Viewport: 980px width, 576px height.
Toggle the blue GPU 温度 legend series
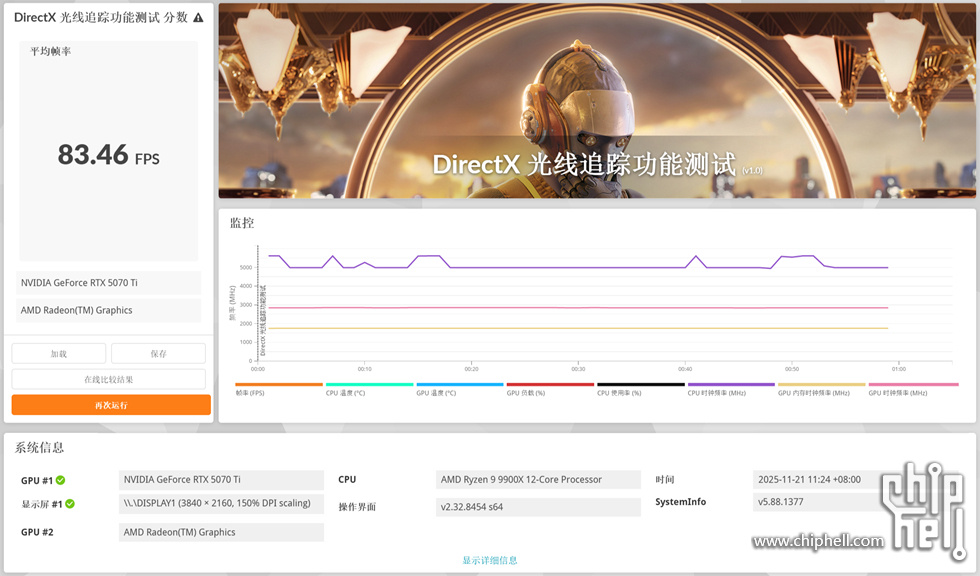pyautogui.click(x=459, y=385)
